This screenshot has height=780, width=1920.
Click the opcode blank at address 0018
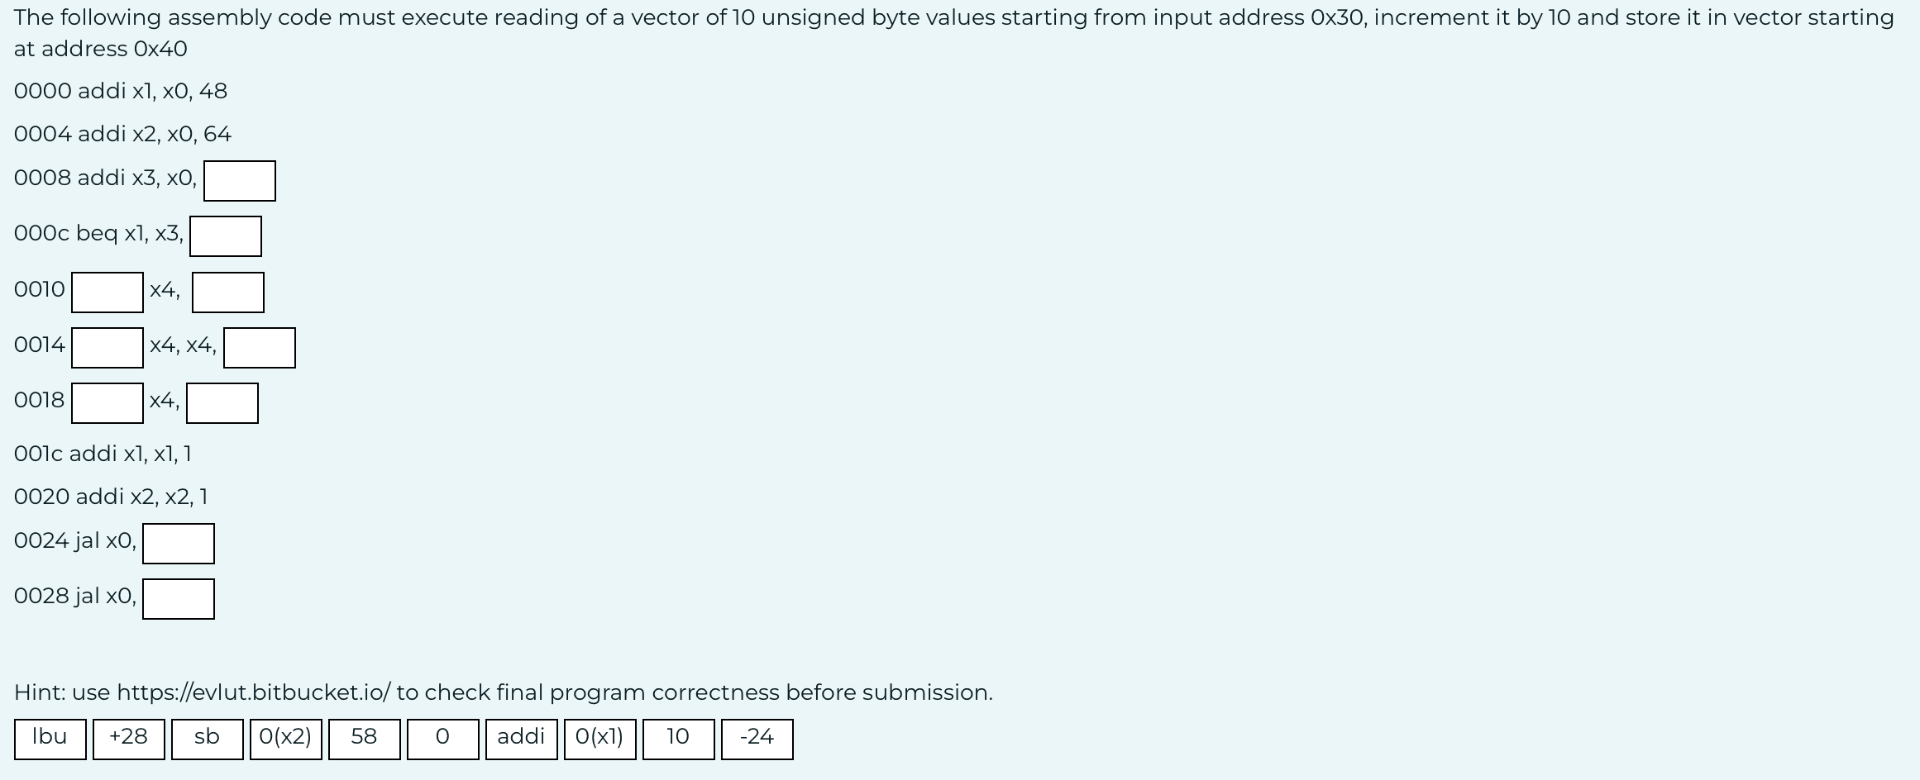tap(106, 403)
